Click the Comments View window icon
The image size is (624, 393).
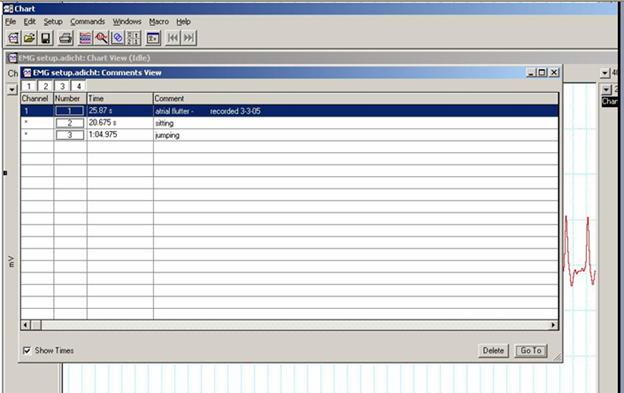click(x=27, y=73)
